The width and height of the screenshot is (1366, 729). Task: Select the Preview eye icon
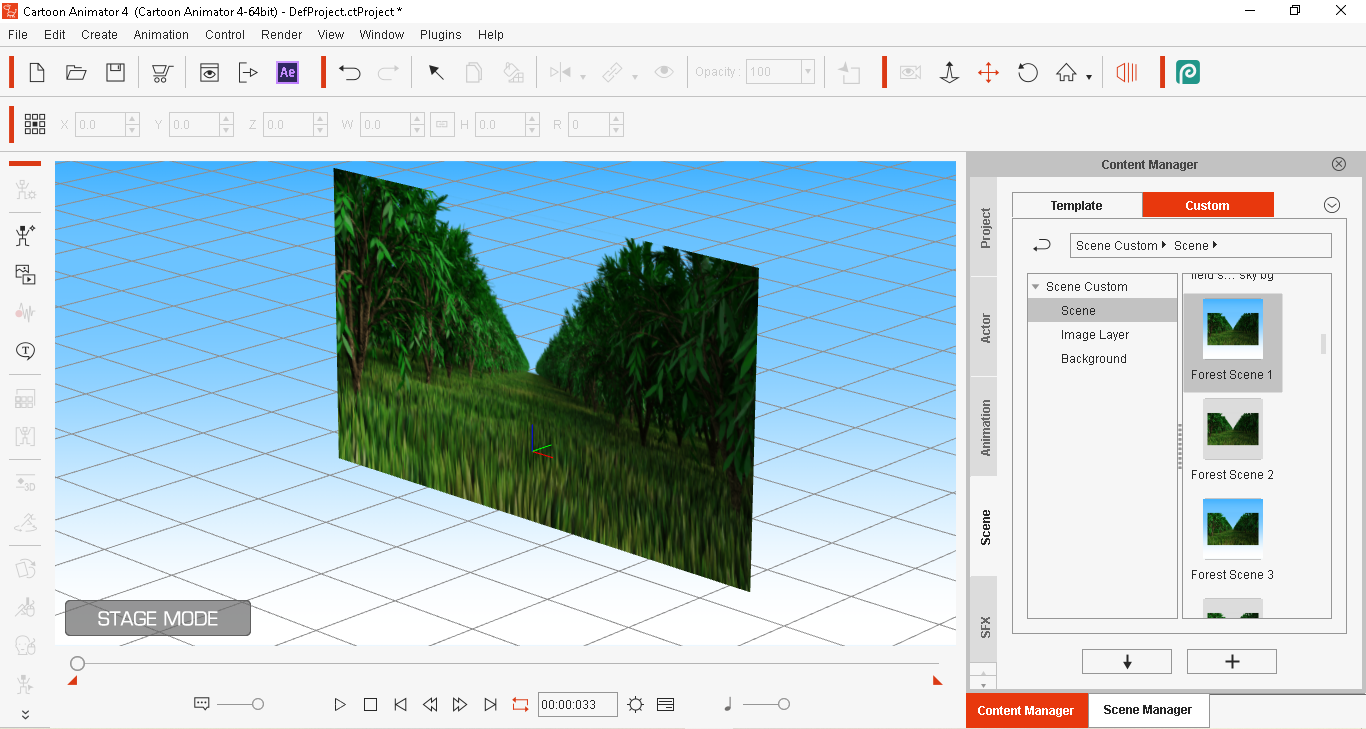tap(209, 72)
